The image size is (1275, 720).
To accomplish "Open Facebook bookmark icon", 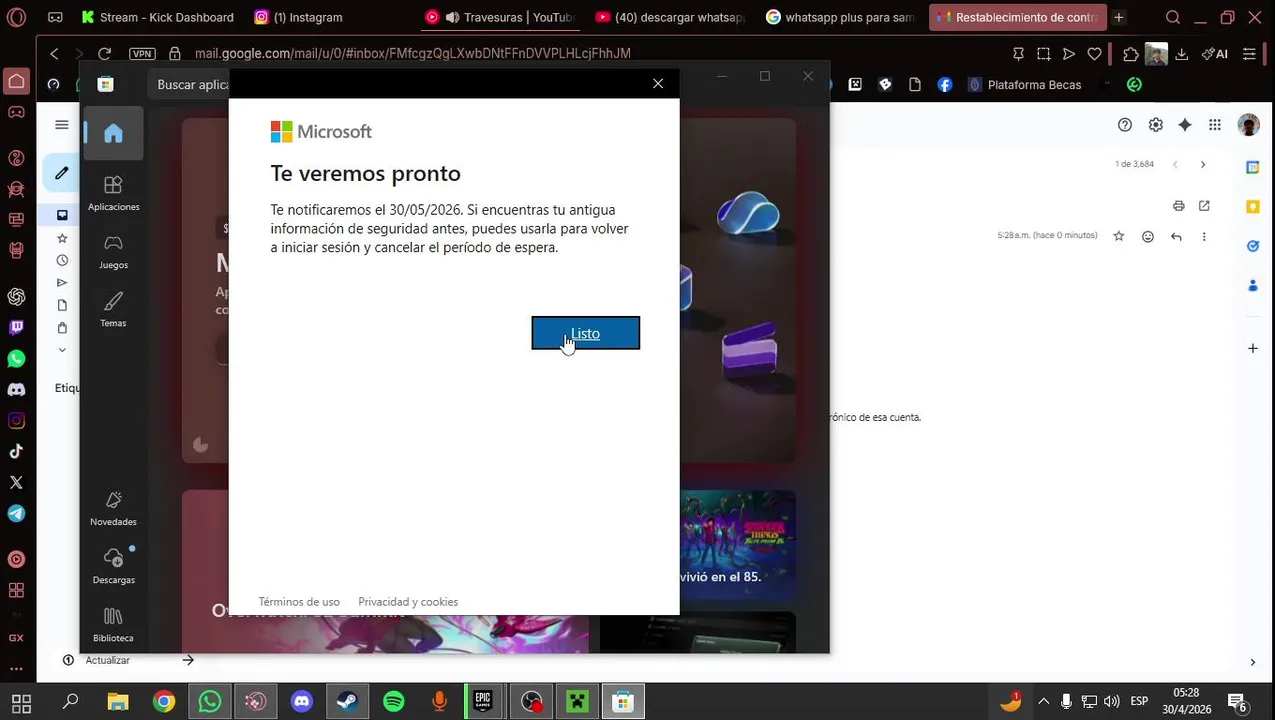I will [x=944, y=85].
